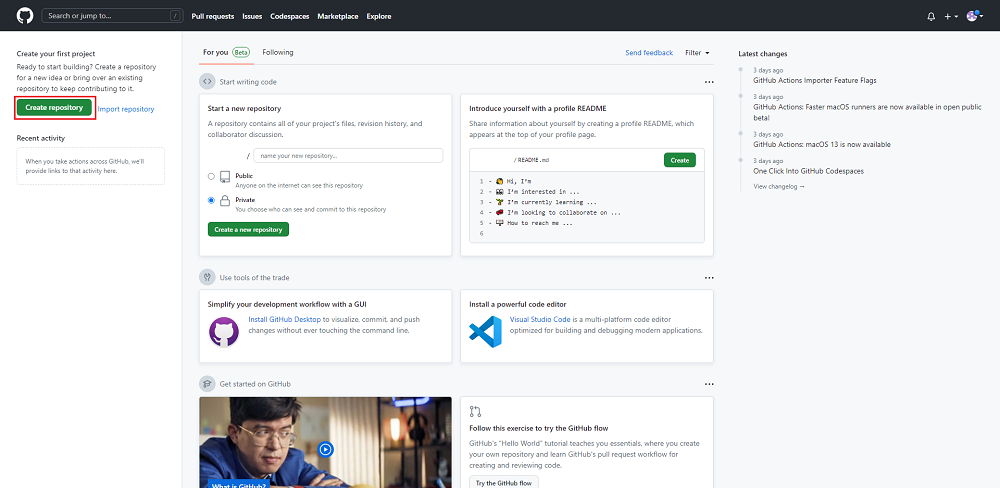Open the user avatar menu
Viewport: 1000px width, 488px height.
click(974, 16)
